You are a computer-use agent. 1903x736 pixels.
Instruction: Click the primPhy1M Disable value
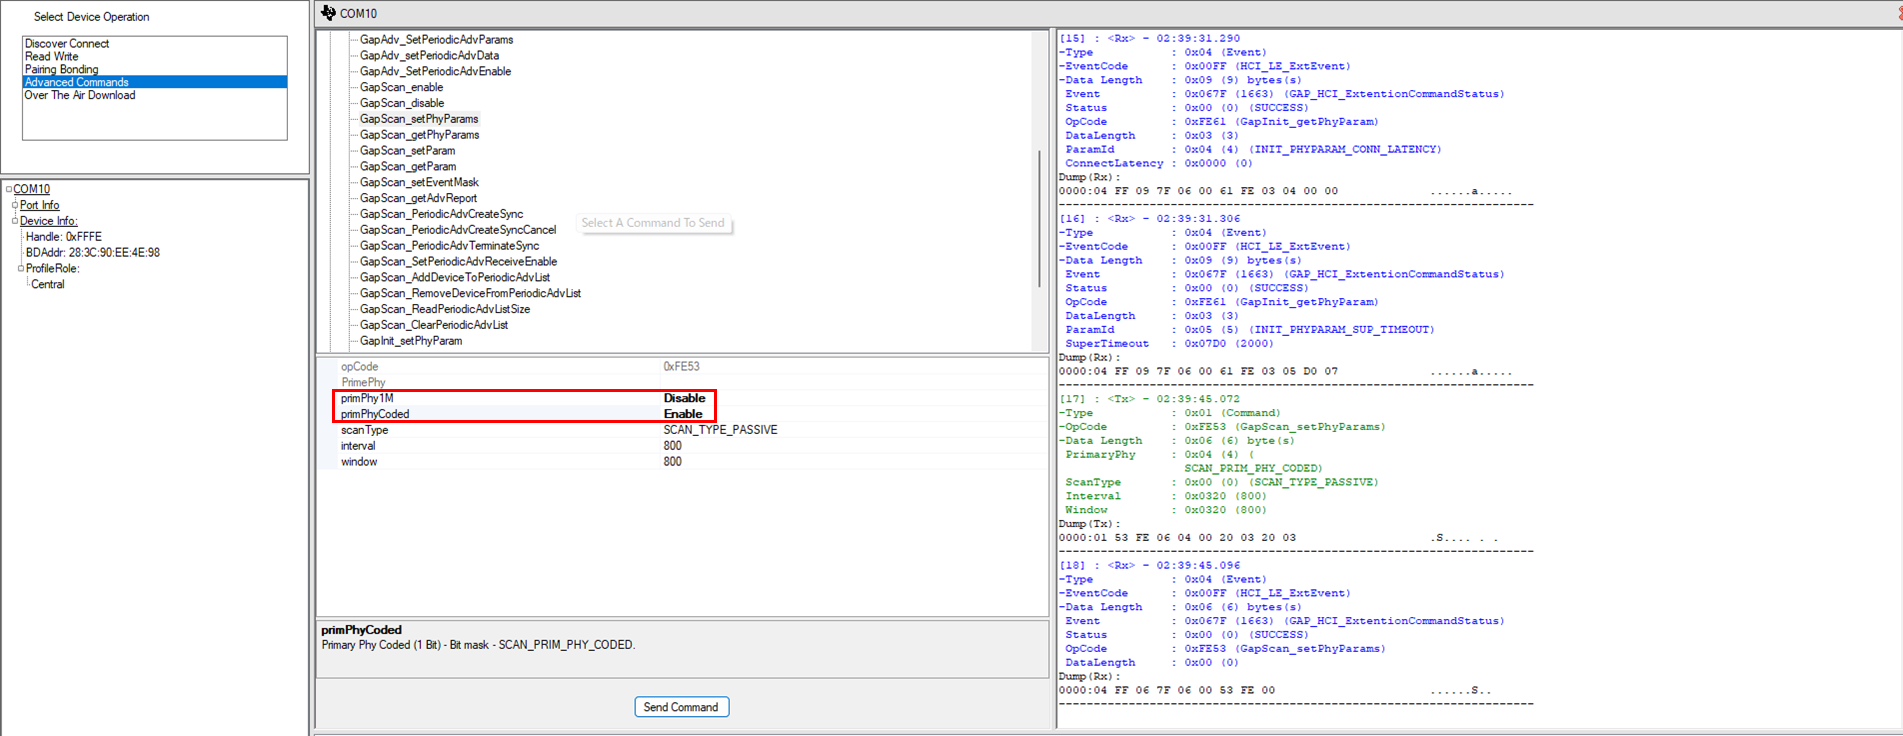coord(684,399)
